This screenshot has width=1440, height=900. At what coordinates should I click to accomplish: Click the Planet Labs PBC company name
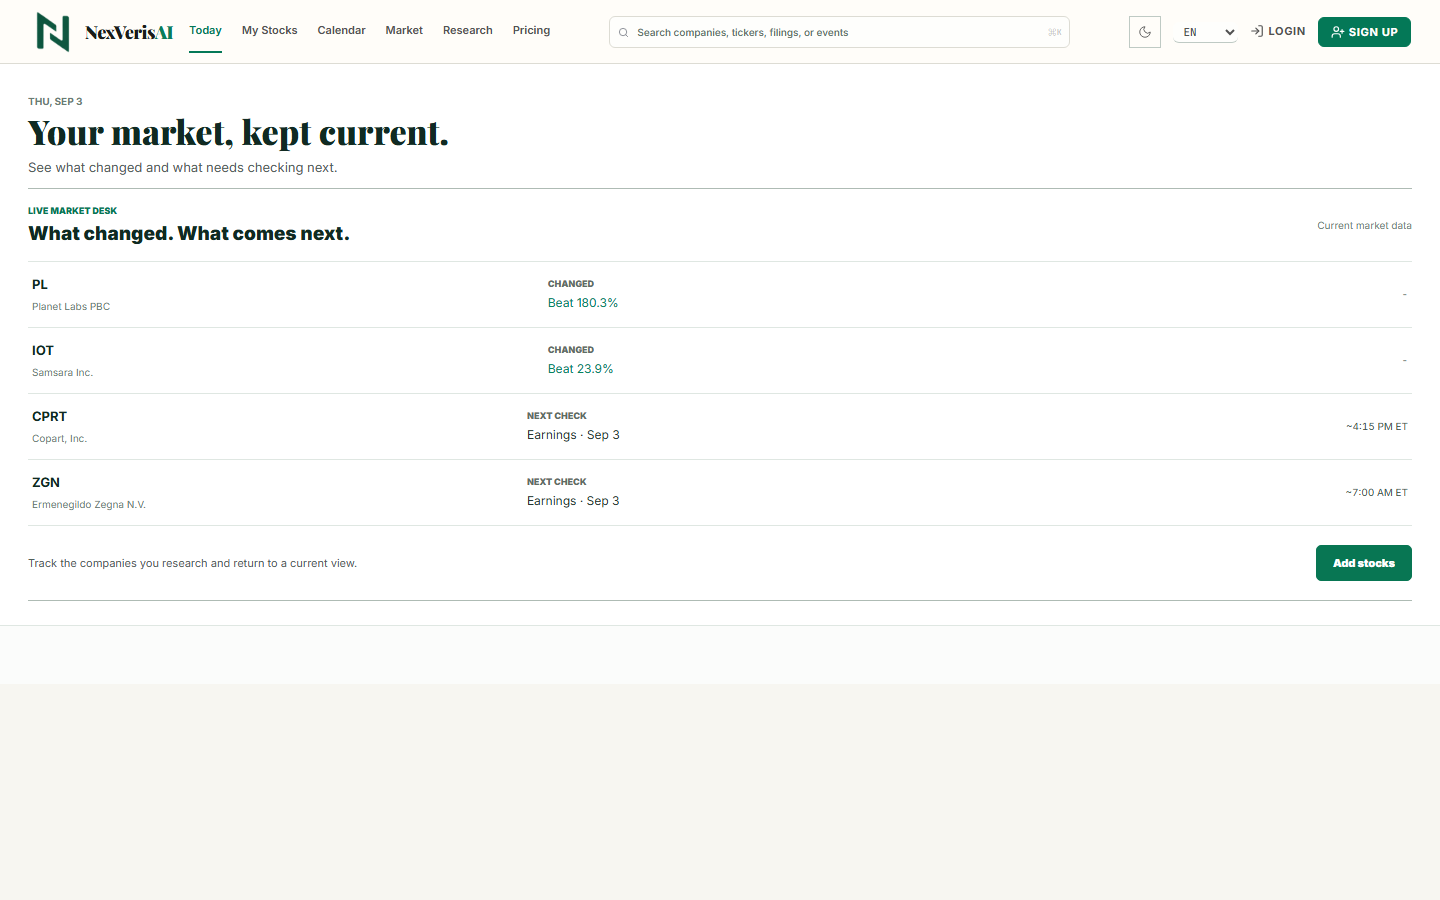tap(71, 307)
